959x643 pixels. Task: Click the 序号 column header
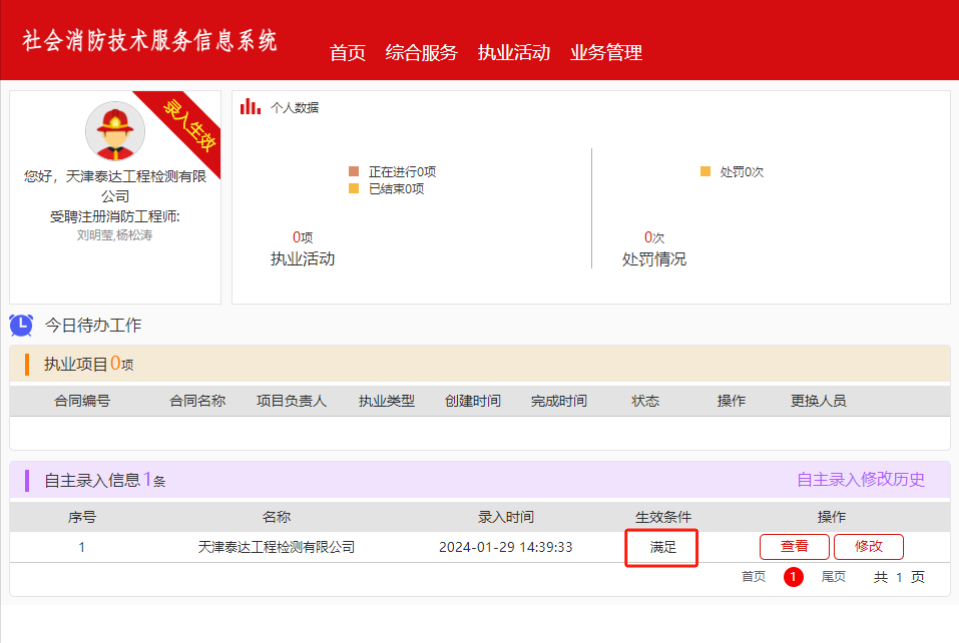pyautogui.click(x=82, y=517)
